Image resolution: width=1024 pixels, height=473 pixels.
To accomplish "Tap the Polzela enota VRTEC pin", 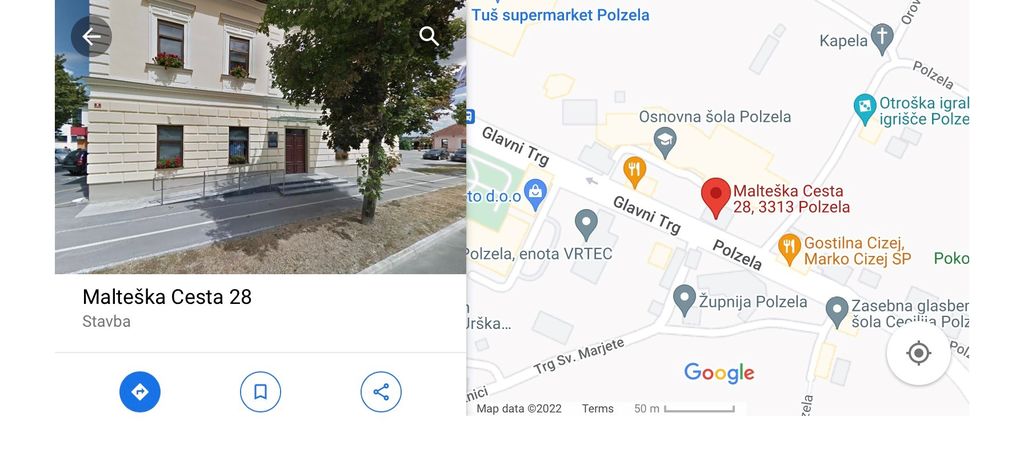I will (x=586, y=225).
